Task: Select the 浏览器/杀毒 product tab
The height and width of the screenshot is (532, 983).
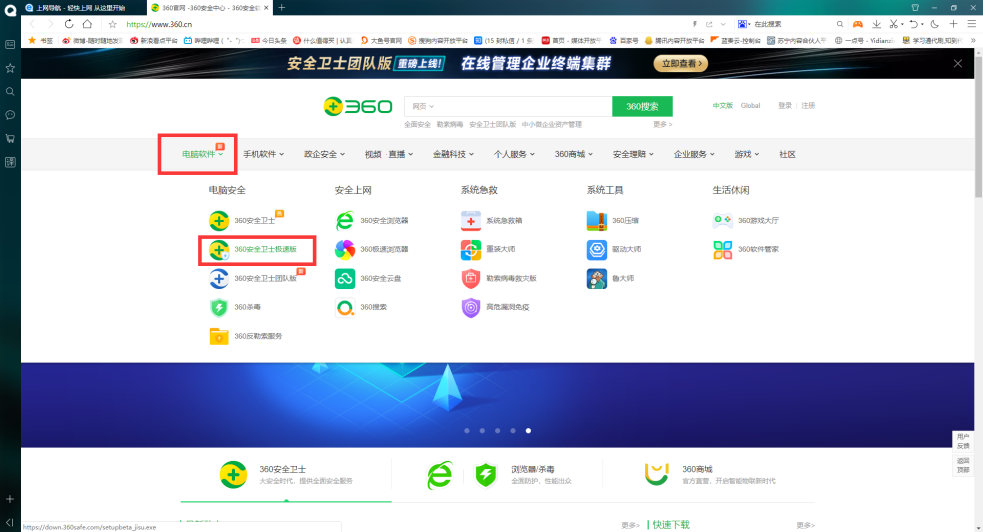Action: pos(498,475)
